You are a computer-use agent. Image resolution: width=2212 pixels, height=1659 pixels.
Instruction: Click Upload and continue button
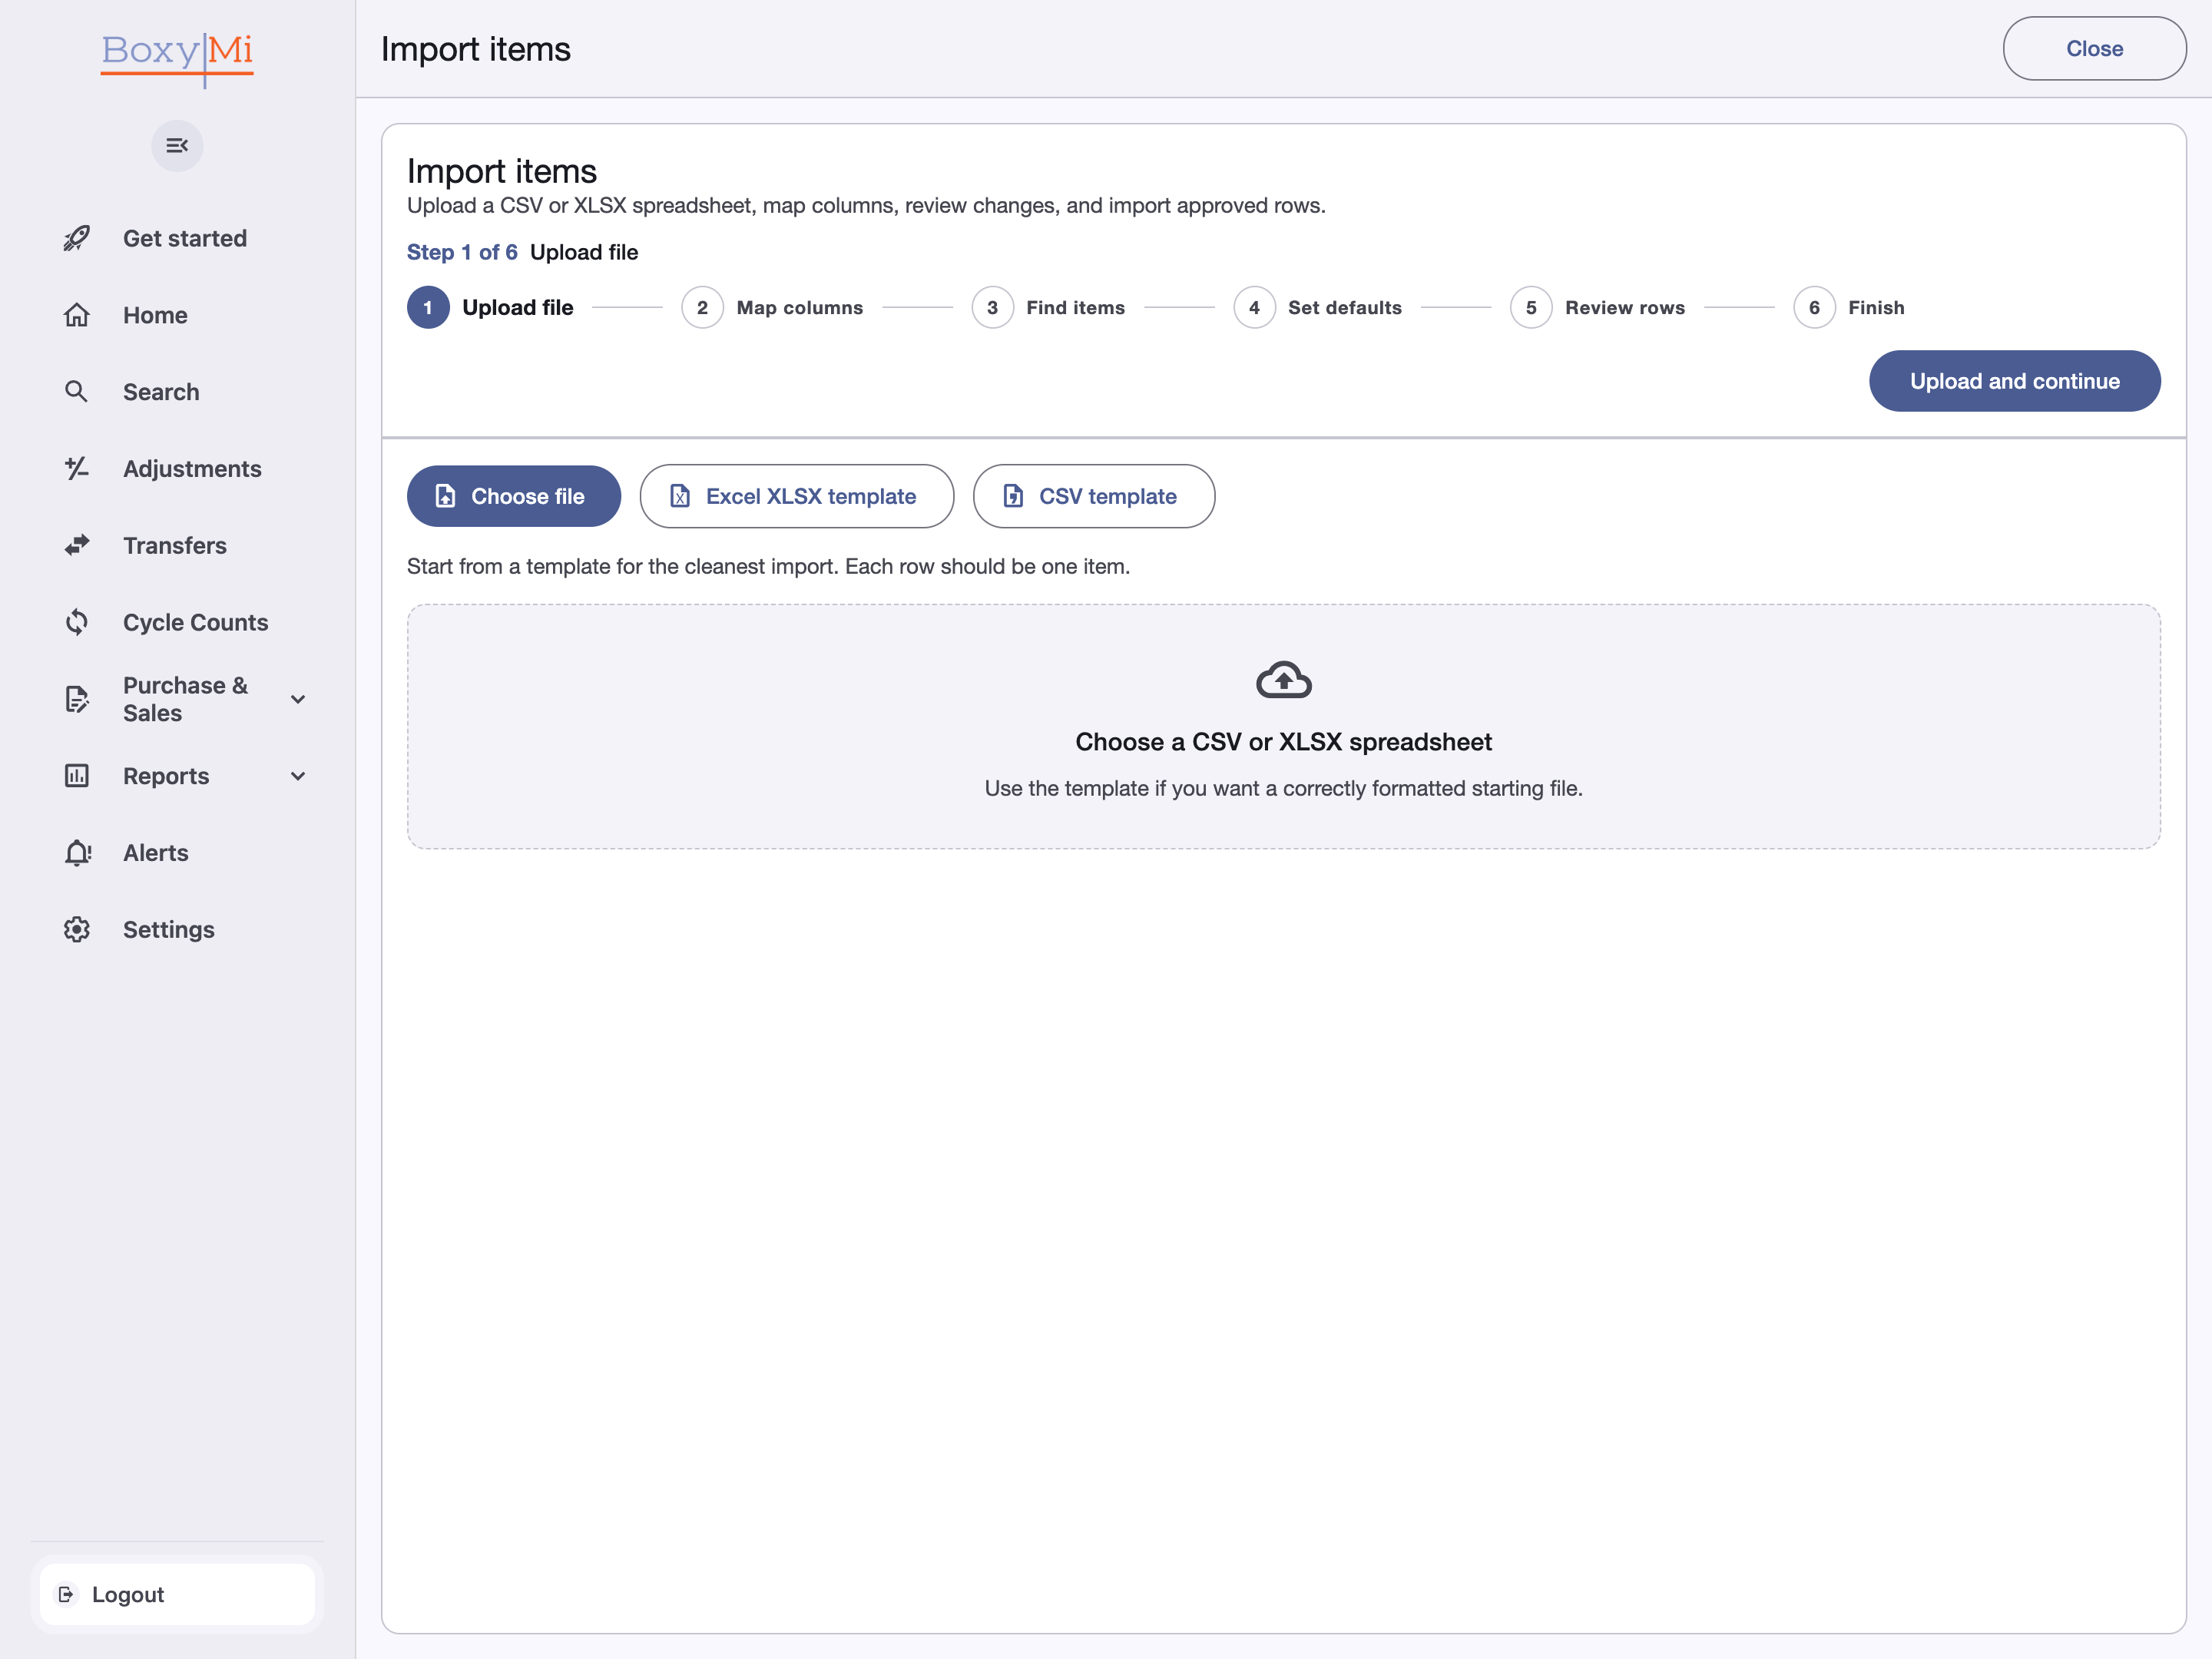2014,381
